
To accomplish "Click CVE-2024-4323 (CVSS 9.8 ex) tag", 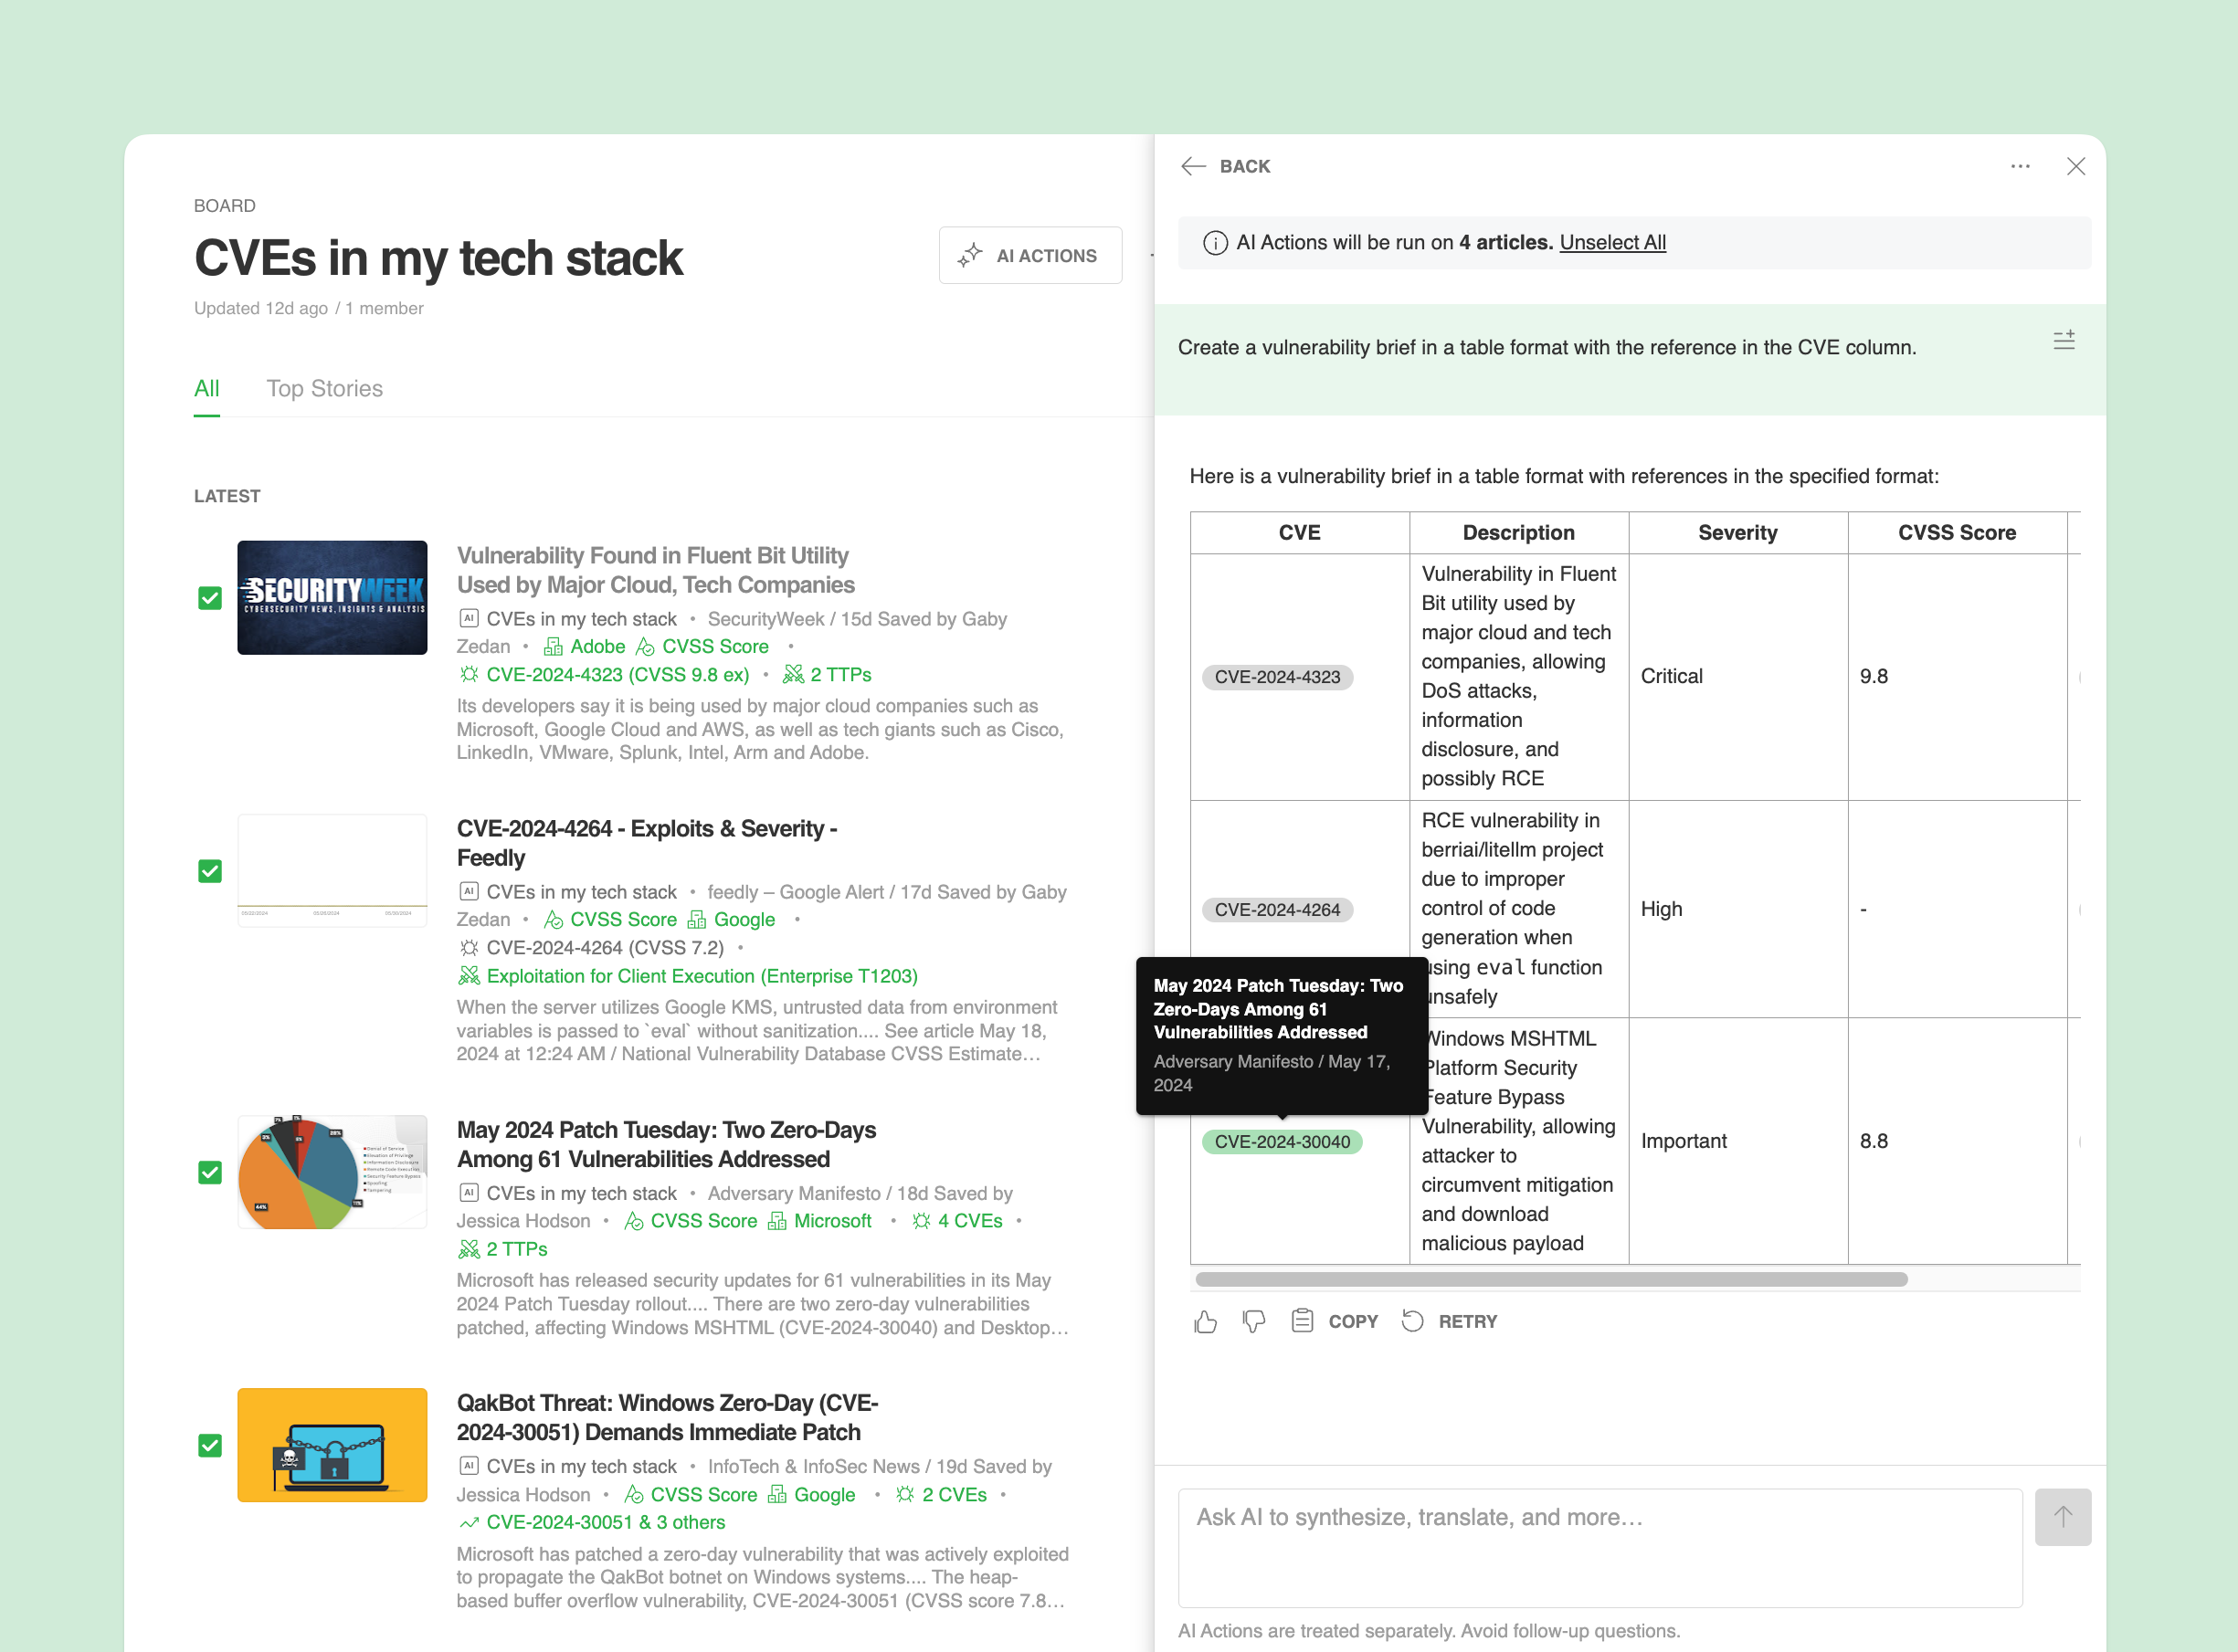I will pyautogui.click(x=604, y=675).
